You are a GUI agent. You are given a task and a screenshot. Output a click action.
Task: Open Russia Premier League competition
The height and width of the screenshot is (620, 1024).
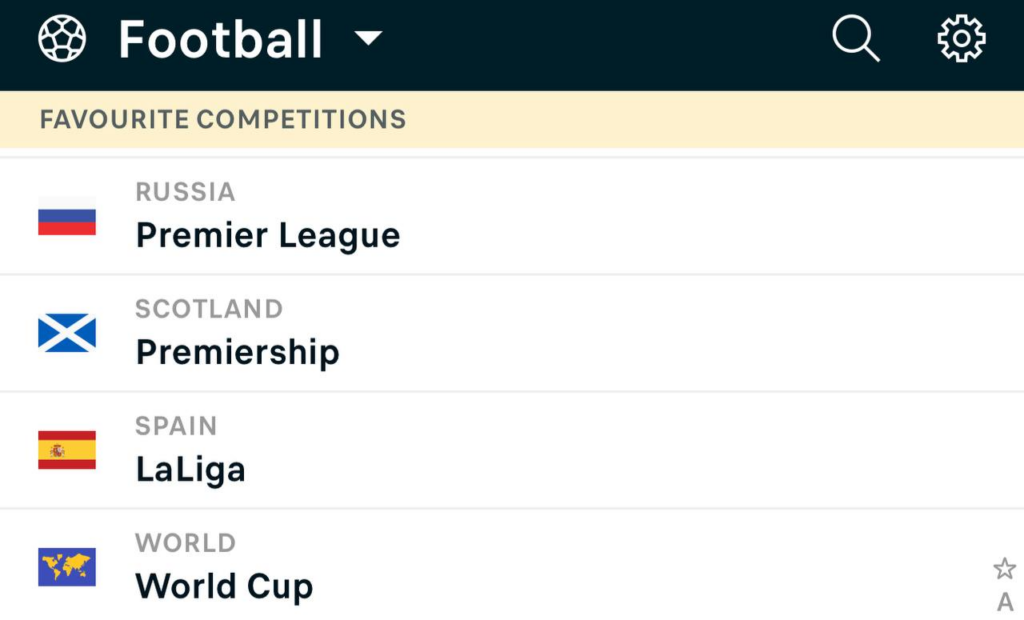pos(512,216)
